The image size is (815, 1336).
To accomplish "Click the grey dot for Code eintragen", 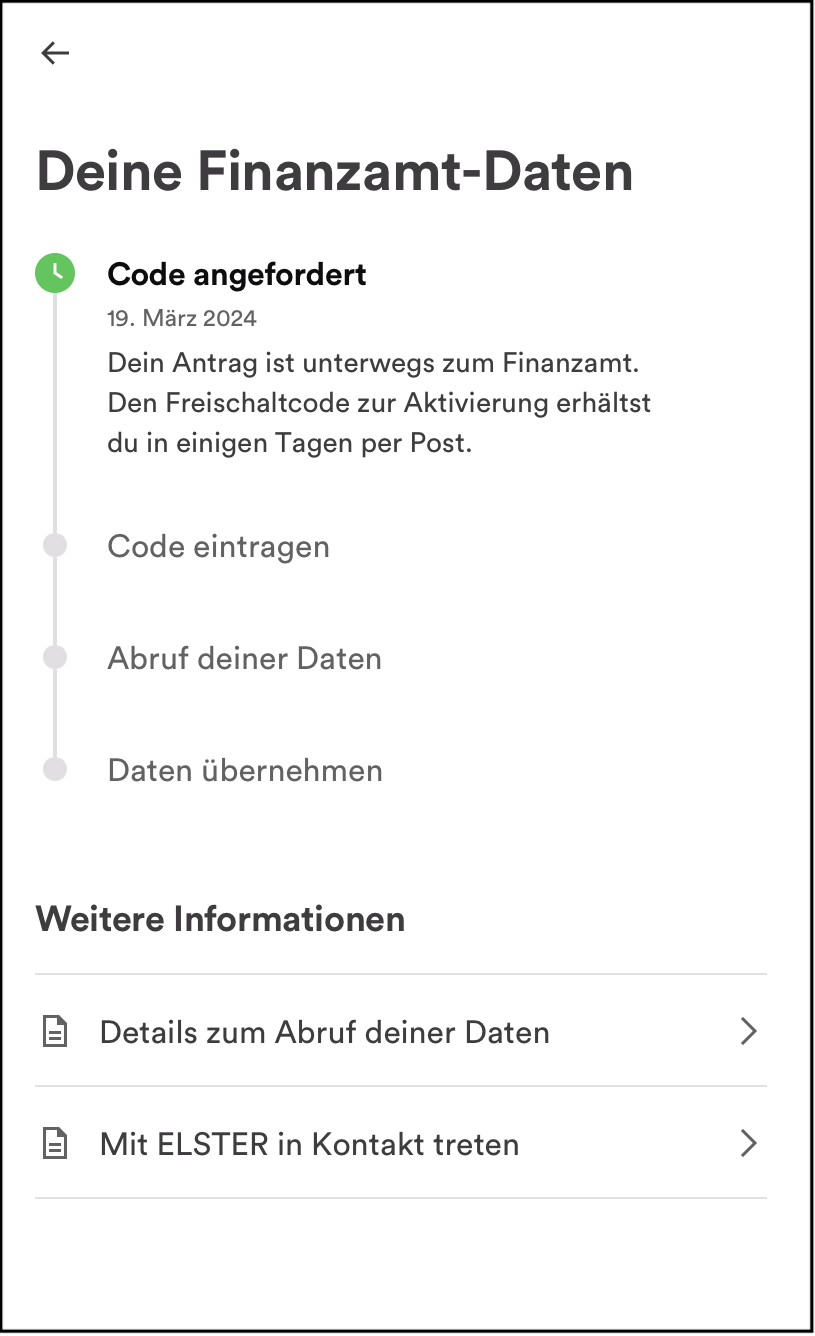I will pyautogui.click(x=55, y=545).
